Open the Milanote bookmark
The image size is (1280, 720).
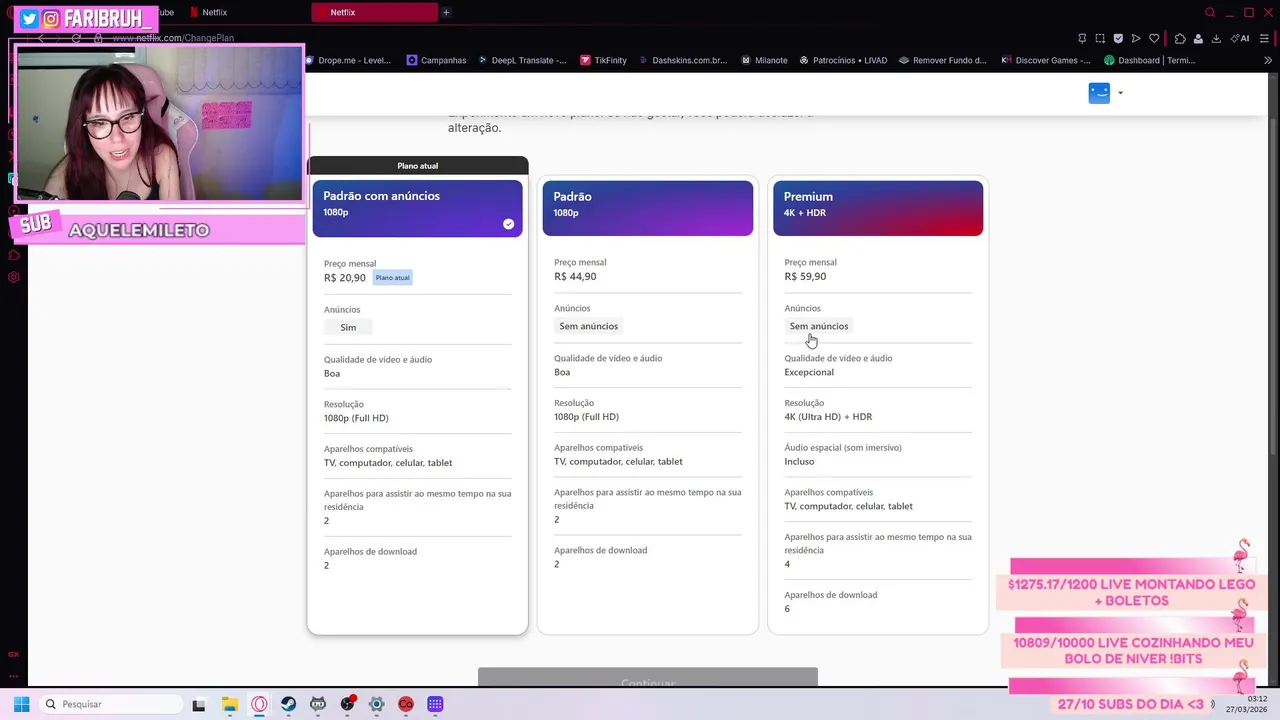tap(764, 60)
